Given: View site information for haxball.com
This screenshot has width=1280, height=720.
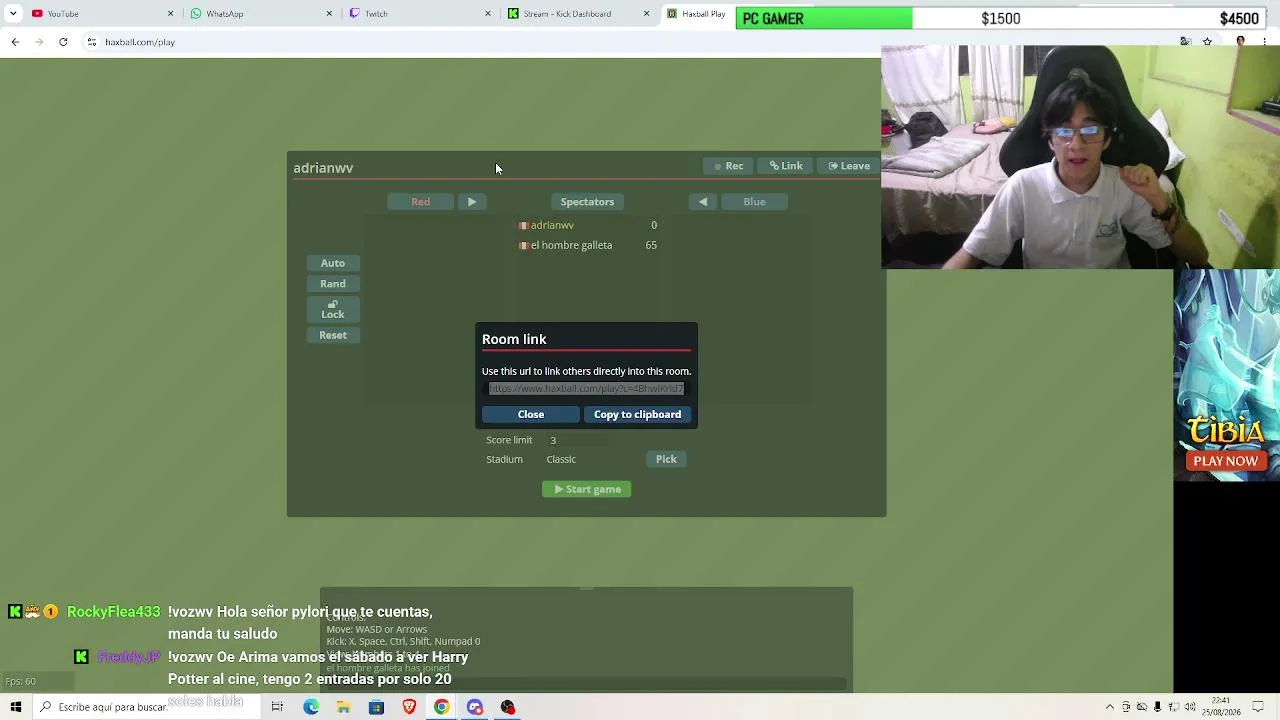Looking at the screenshot, I should coord(91,42).
